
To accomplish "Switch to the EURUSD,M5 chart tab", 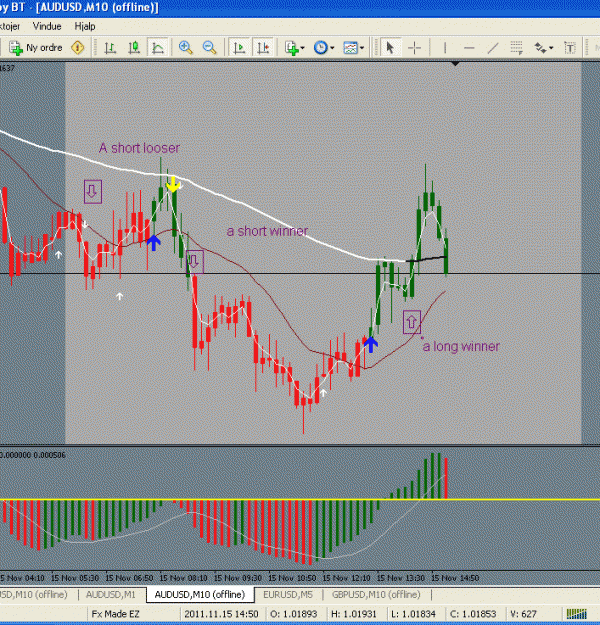I will pyautogui.click(x=288, y=594).
